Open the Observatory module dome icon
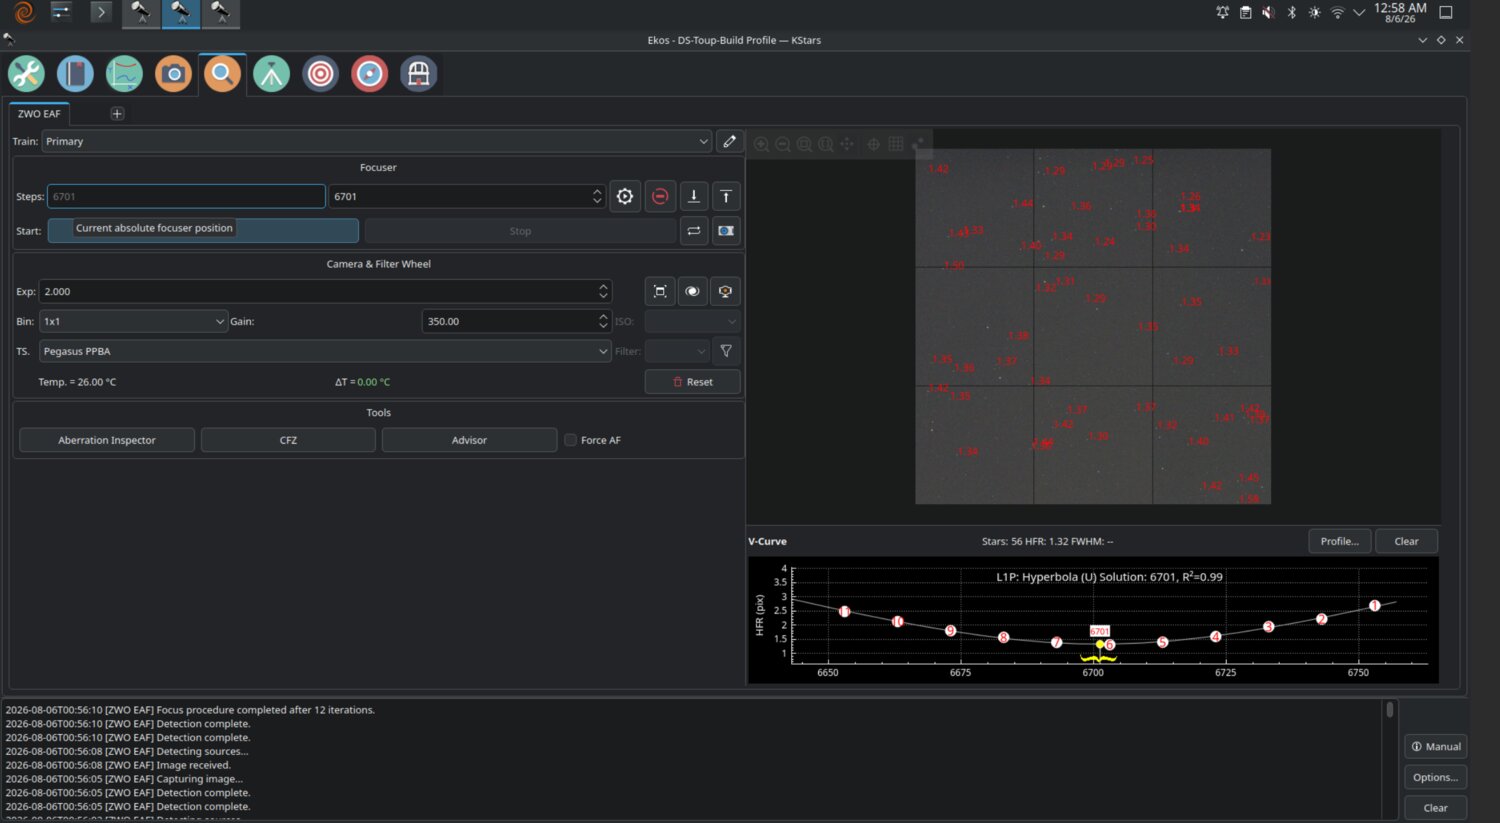This screenshot has height=823, width=1500. click(418, 74)
